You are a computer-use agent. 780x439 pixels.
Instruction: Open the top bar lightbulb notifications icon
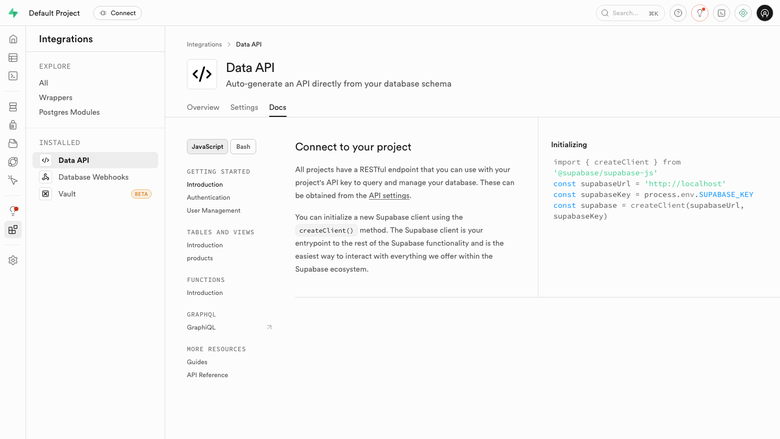[x=699, y=13]
